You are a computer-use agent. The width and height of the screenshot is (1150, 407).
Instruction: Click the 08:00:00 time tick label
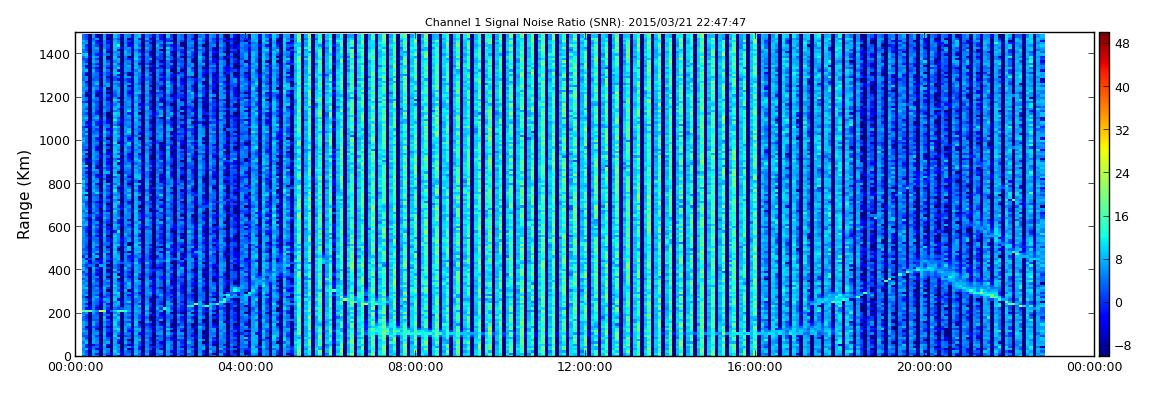coord(415,367)
